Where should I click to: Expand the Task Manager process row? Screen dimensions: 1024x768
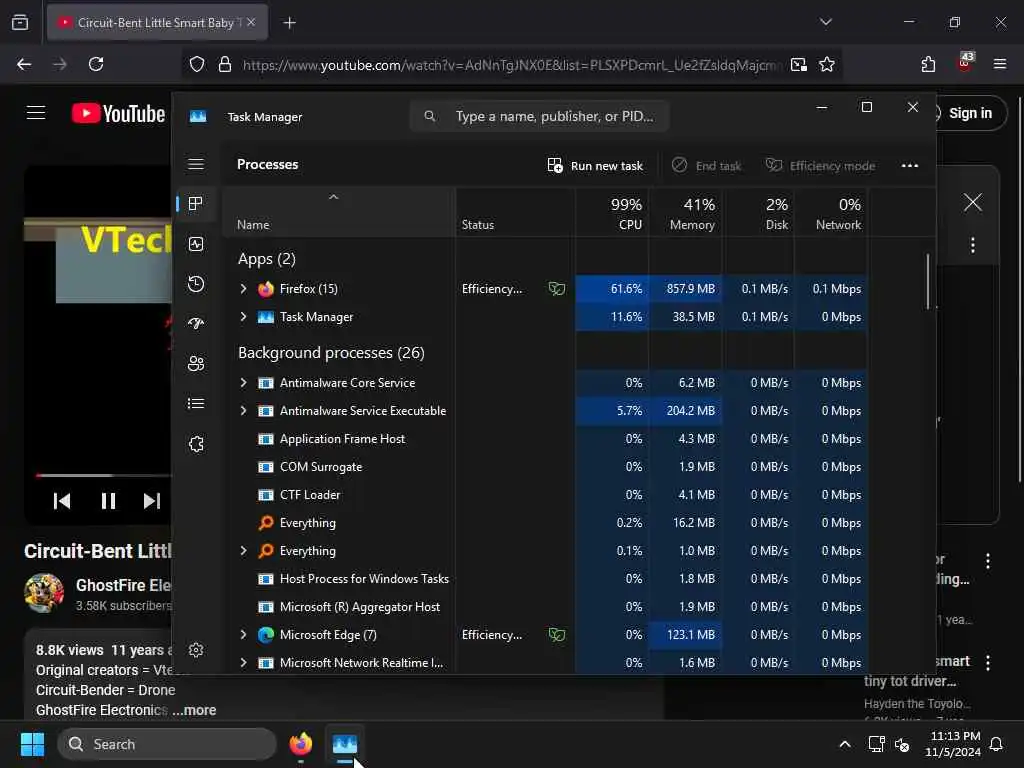[x=244, y=317]
